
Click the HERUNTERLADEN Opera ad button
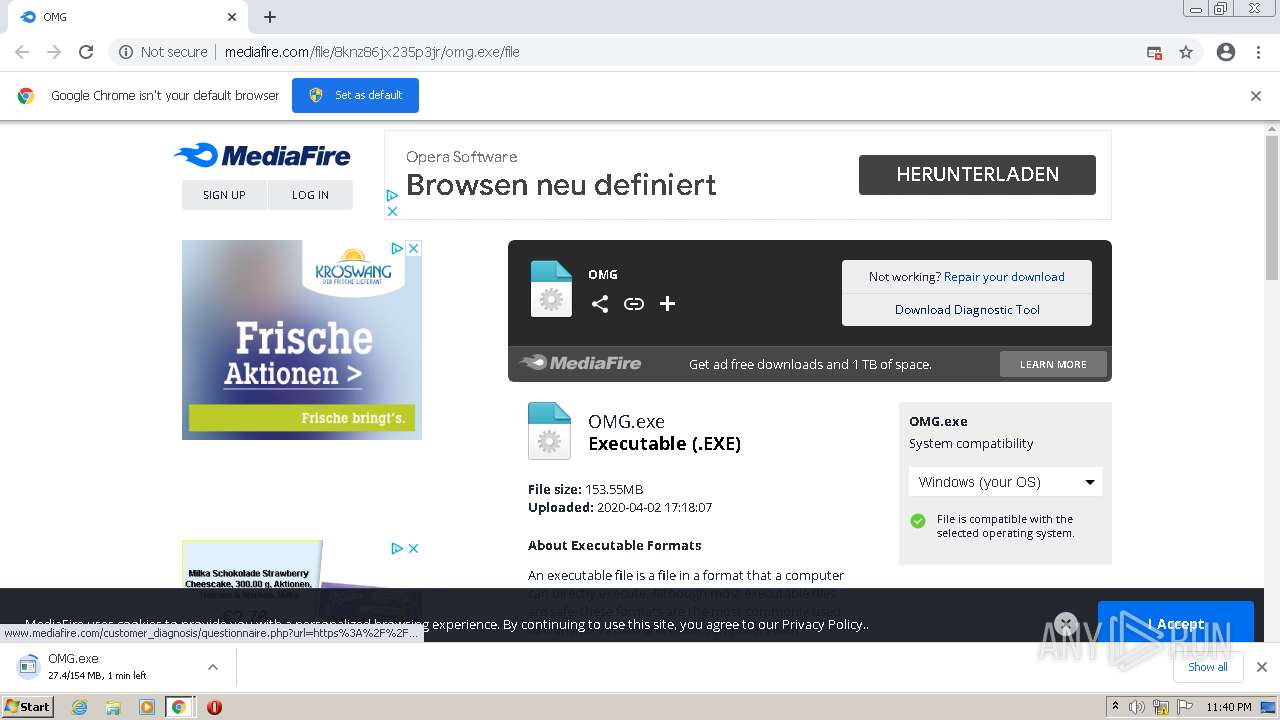click(977, 174)
